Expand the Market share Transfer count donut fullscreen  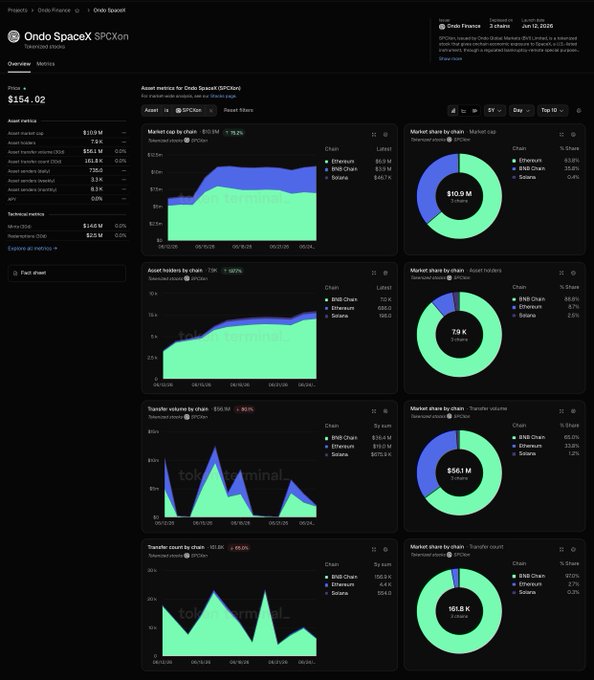pyautogui.click(x=561, y=549)
